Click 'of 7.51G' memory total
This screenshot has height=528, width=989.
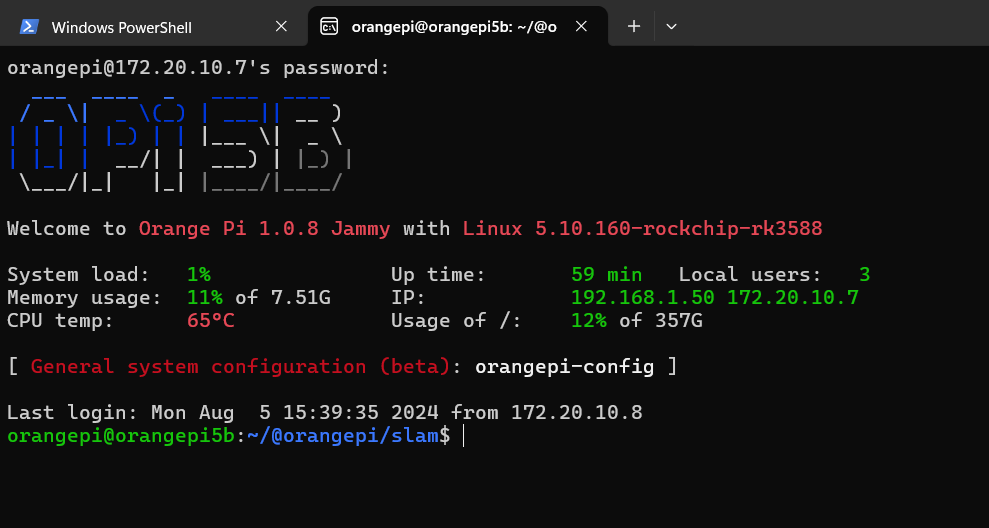283,297
